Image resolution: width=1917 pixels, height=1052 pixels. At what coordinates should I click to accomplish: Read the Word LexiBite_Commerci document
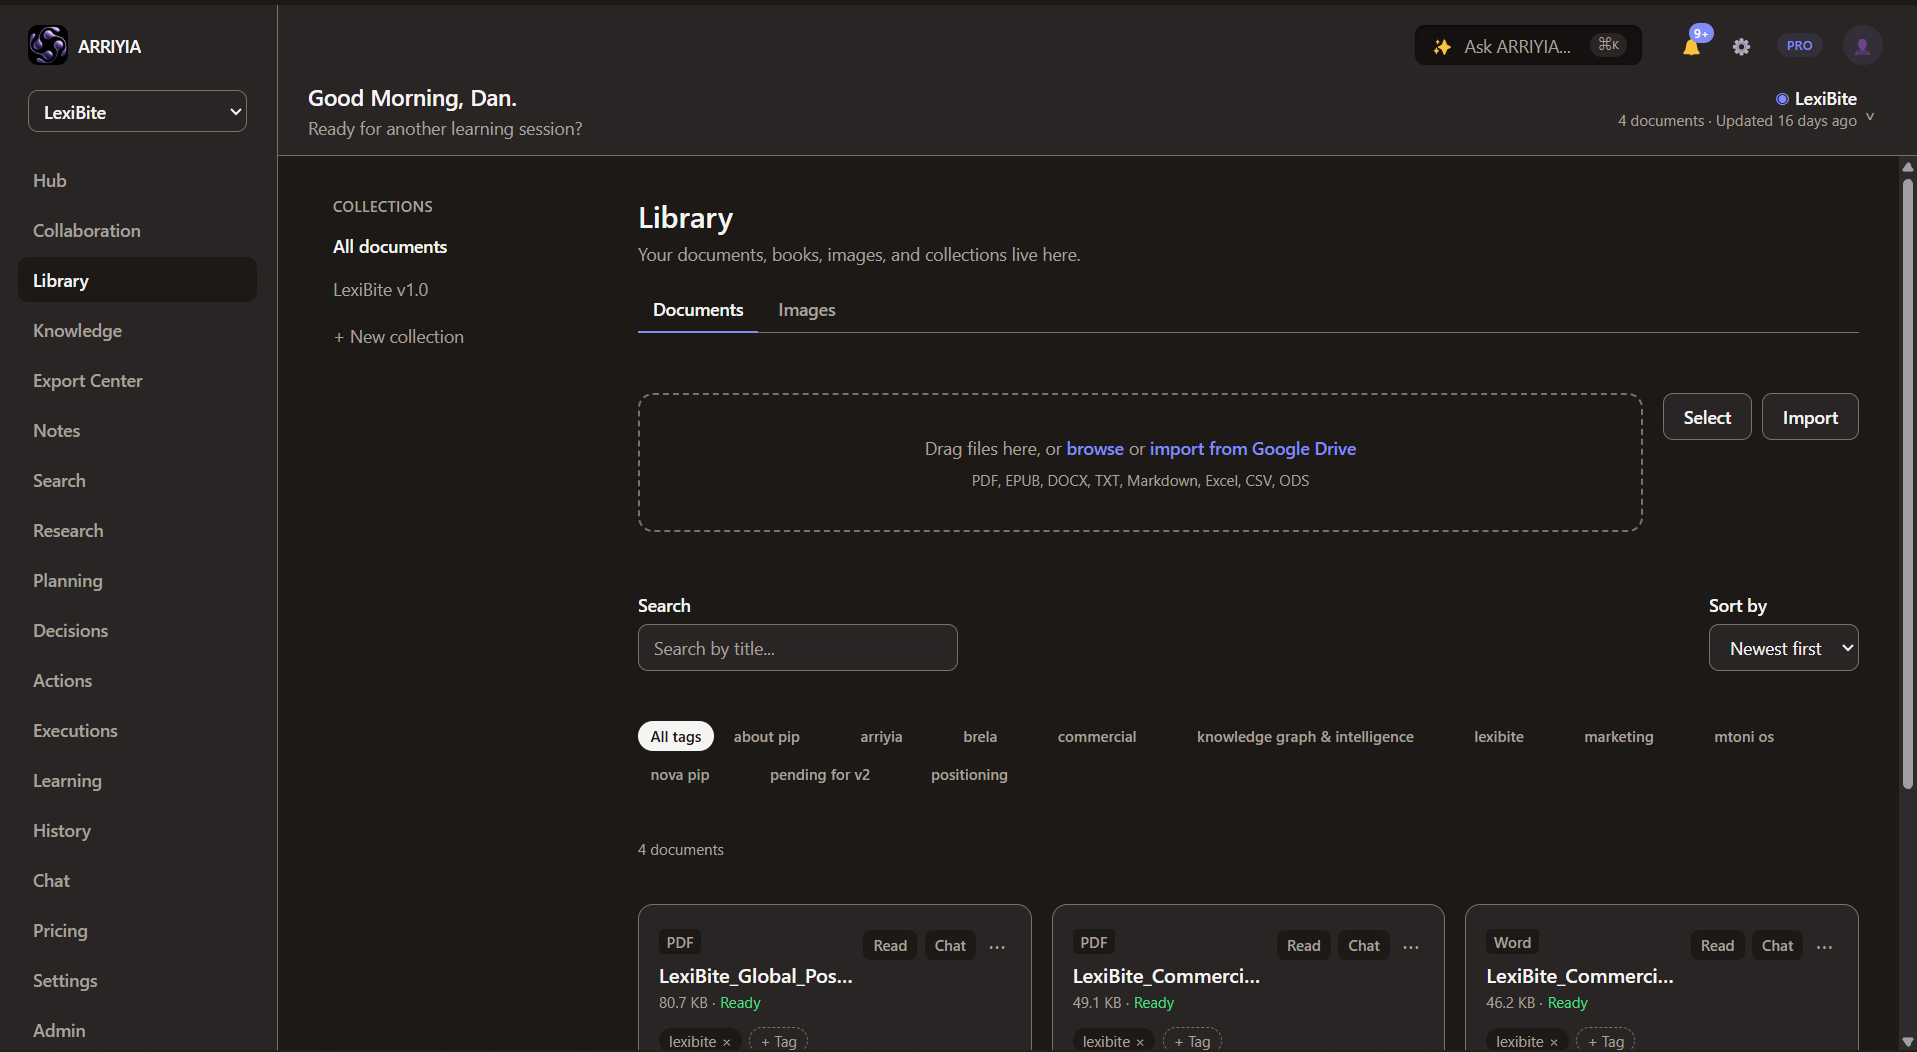pos(1717,946)
